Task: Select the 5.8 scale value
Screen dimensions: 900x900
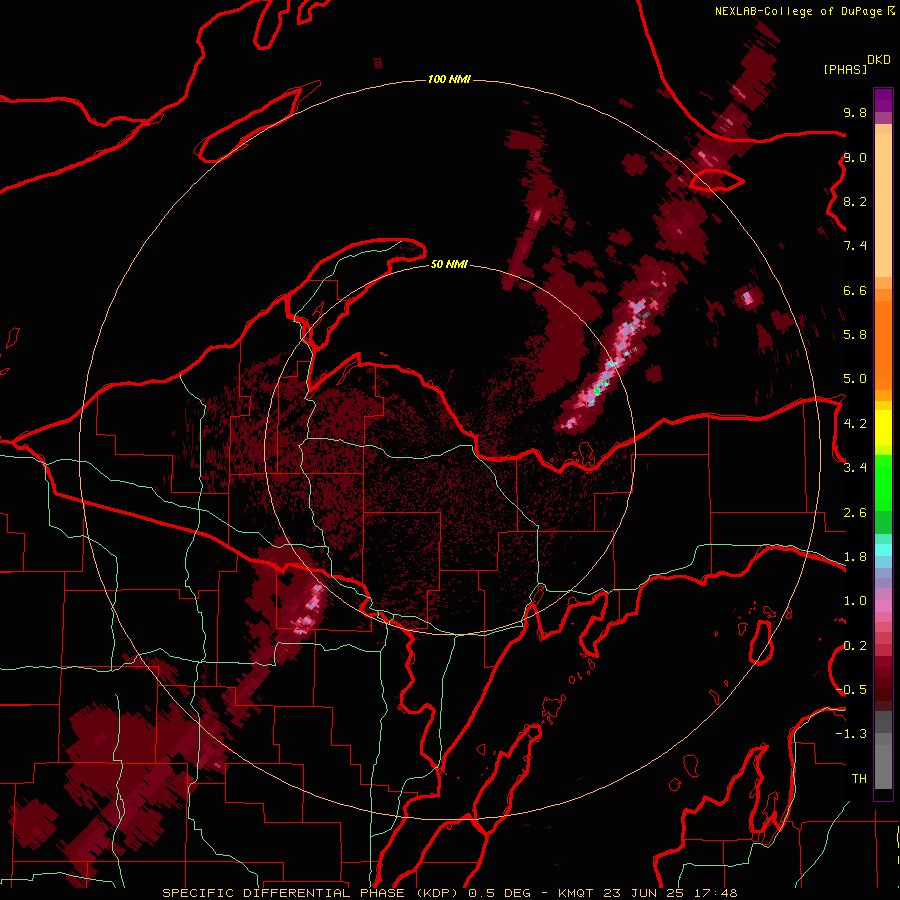Action: [x=855, y=335]
